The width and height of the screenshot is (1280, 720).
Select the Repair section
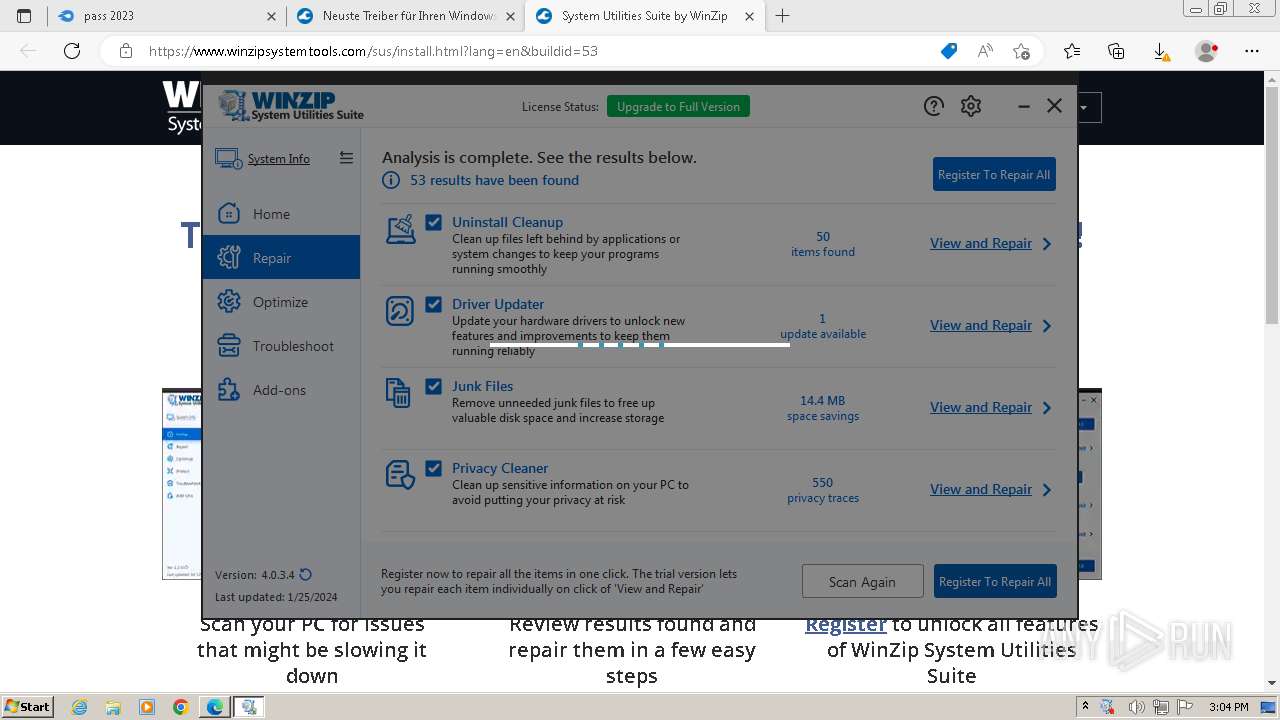281,258
